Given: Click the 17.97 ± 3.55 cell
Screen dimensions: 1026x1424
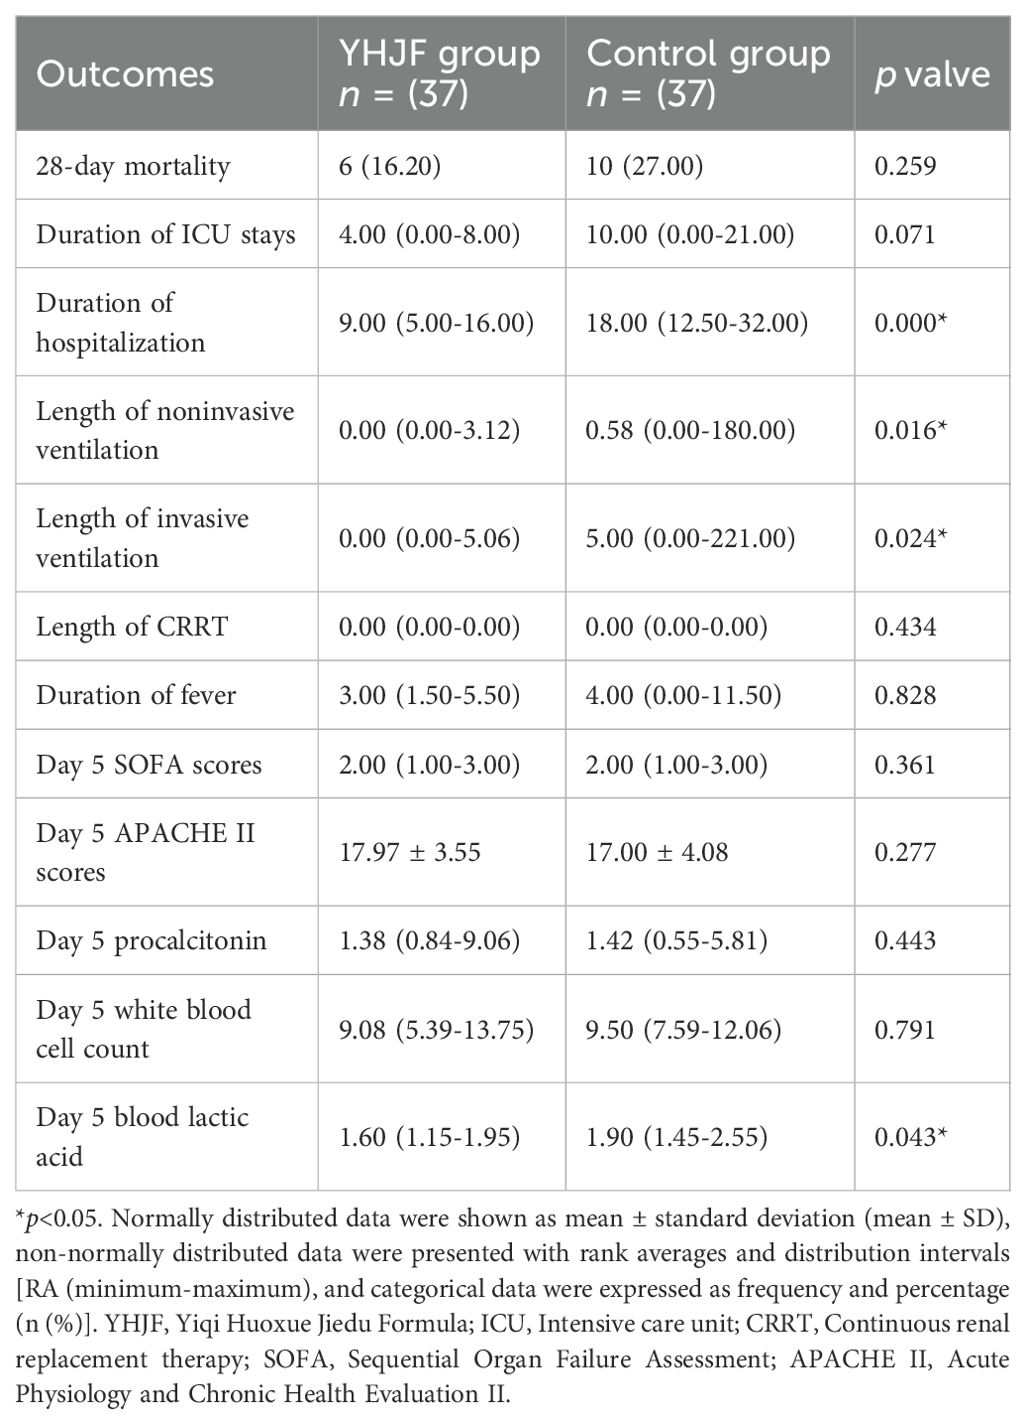Looking at the screenshot, I should pyautogui.click(x=409, y=852).
